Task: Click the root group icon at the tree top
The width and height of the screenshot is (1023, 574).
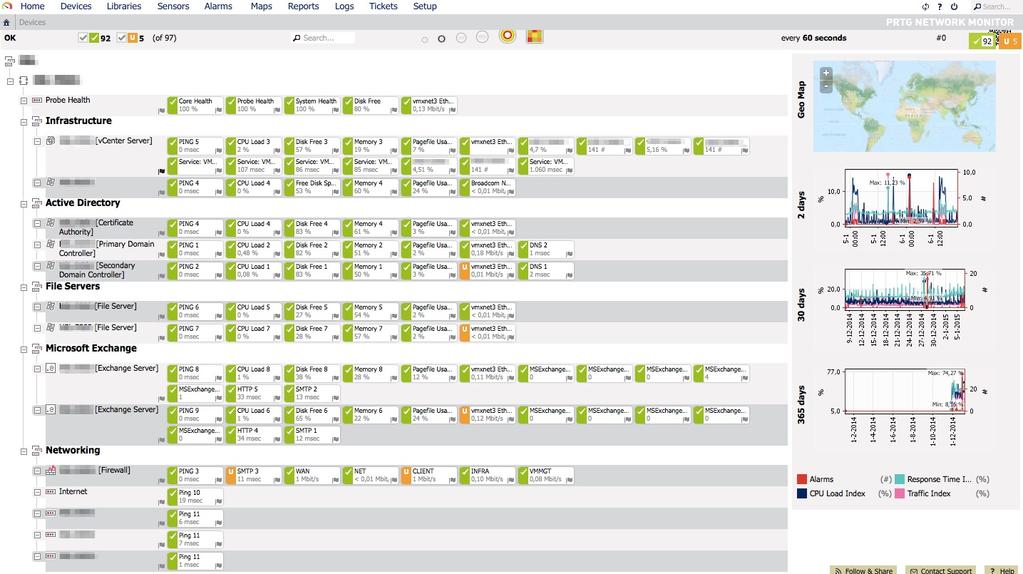Action: point(9,61)
